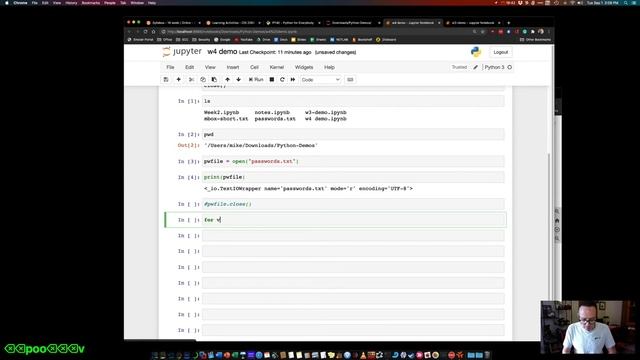Select the print(pwfile) cell
Screen dimensions: 640x360
tap(353, 177)
